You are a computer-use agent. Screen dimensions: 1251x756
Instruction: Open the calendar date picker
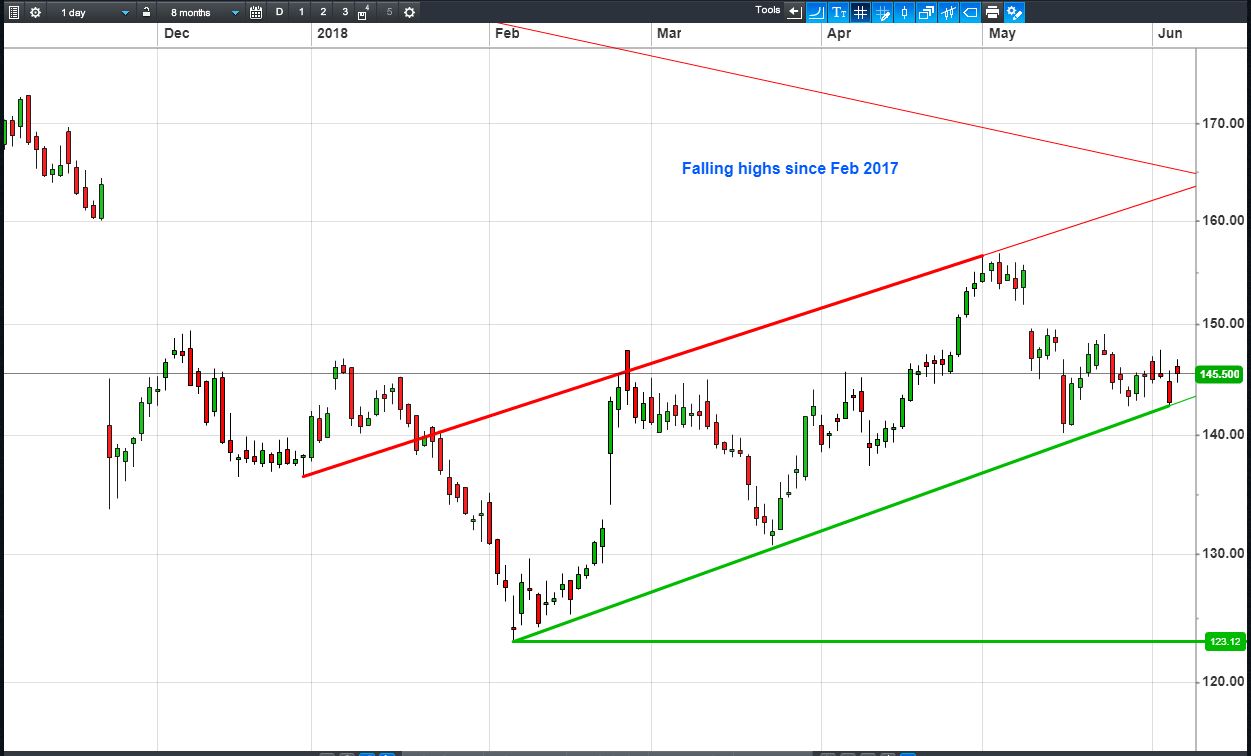tap(255, 12)
